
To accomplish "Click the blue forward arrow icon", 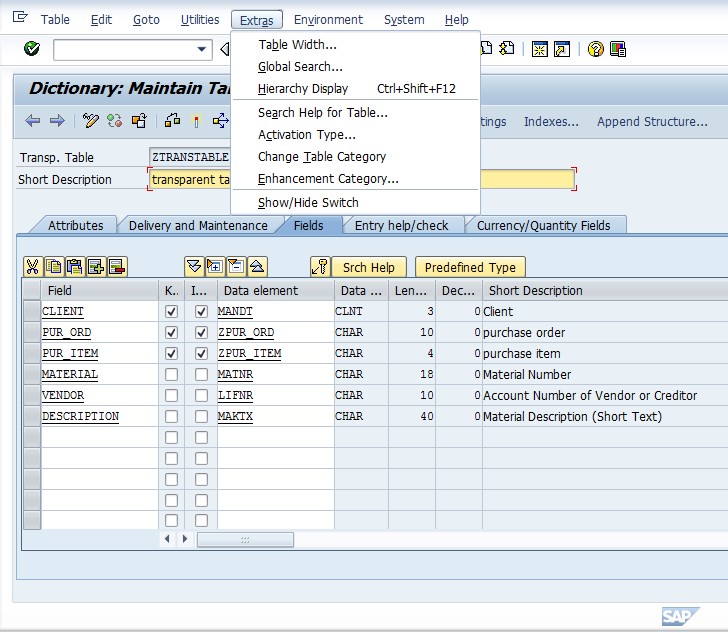I will [57, 121].
